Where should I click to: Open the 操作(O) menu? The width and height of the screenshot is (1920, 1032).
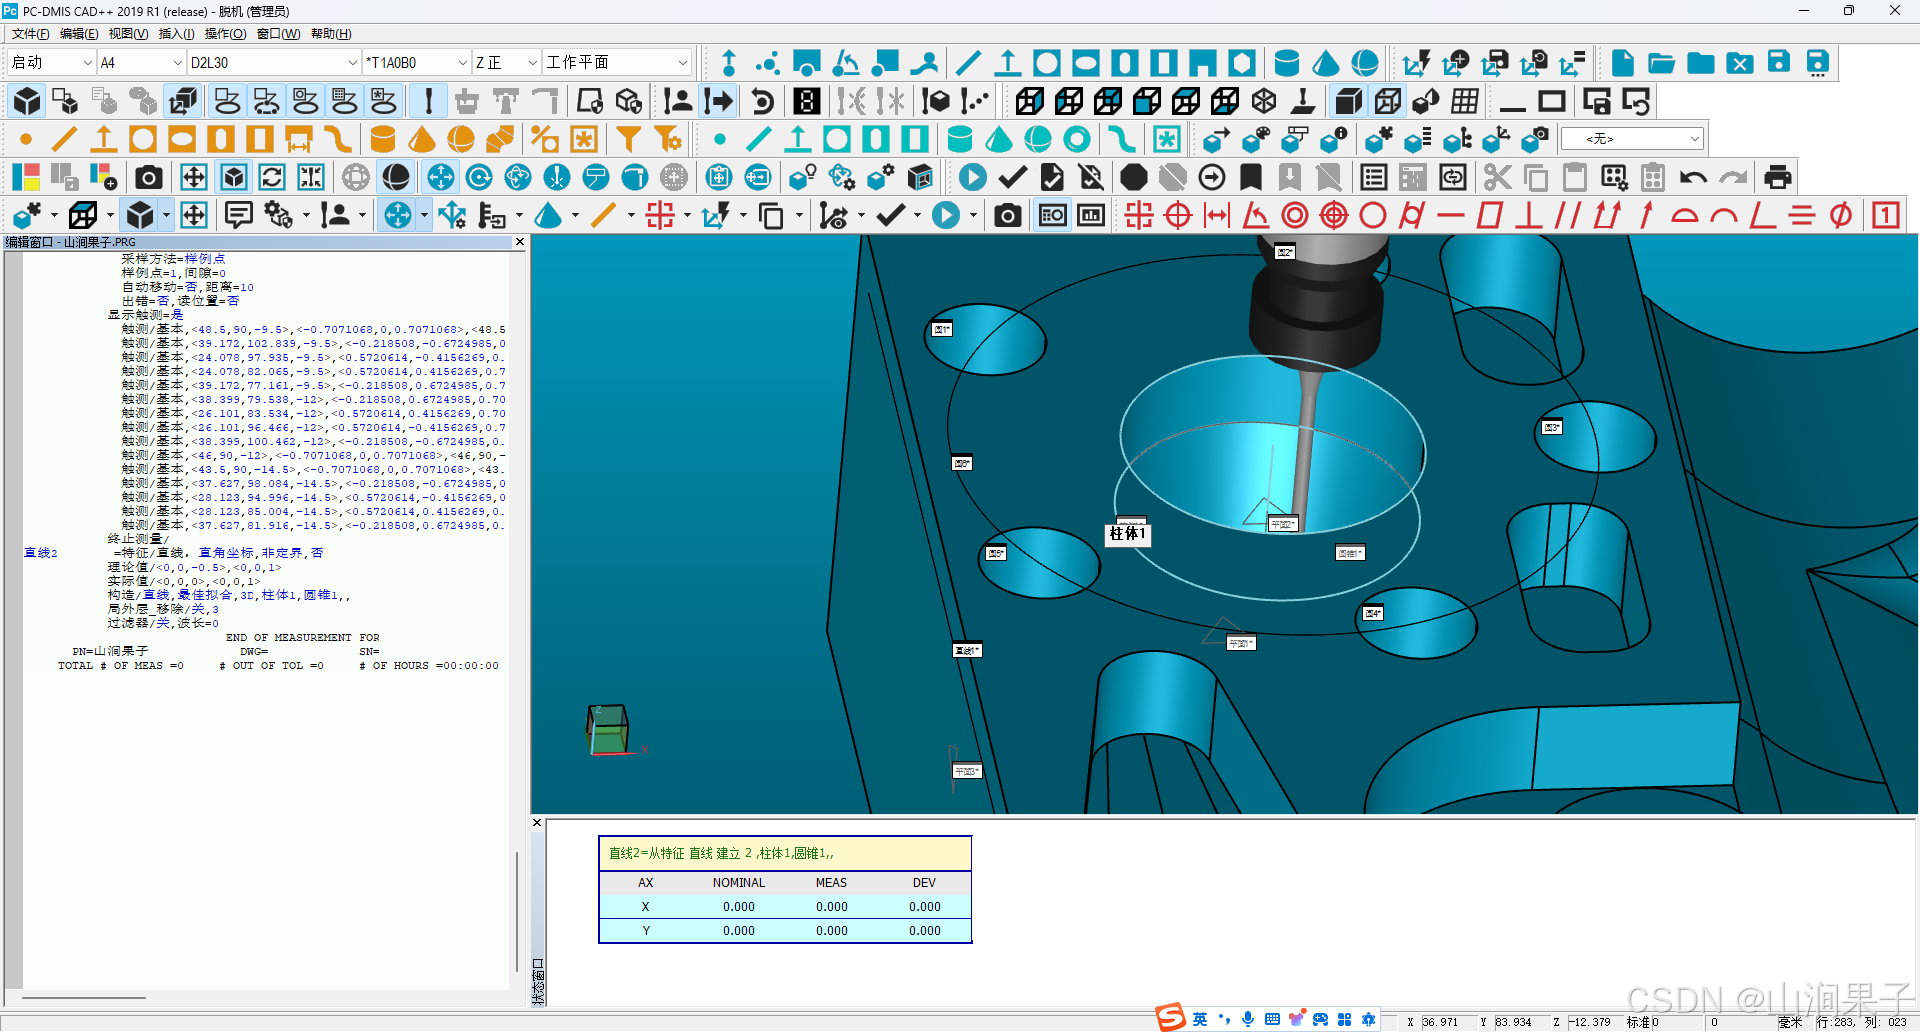[x=225, y=34]
